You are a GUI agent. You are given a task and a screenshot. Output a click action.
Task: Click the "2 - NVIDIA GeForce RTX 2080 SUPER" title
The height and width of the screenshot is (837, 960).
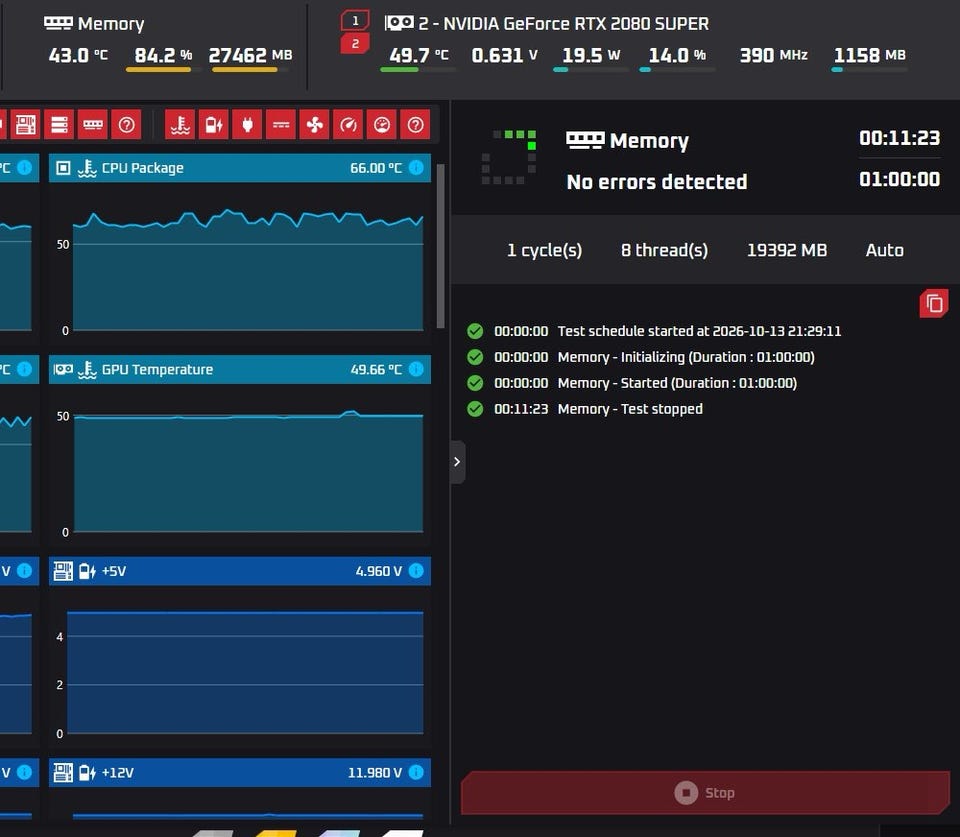tap(563, 23)
